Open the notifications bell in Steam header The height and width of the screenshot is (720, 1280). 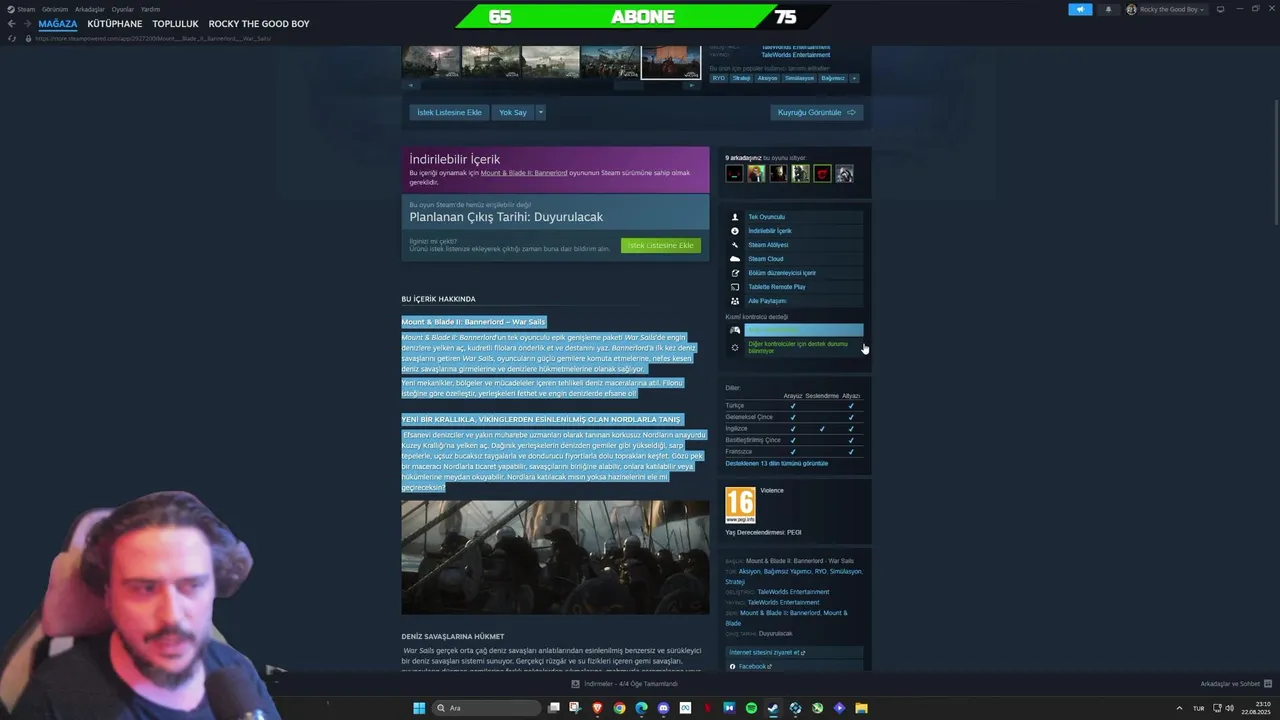click(1108, 9)
